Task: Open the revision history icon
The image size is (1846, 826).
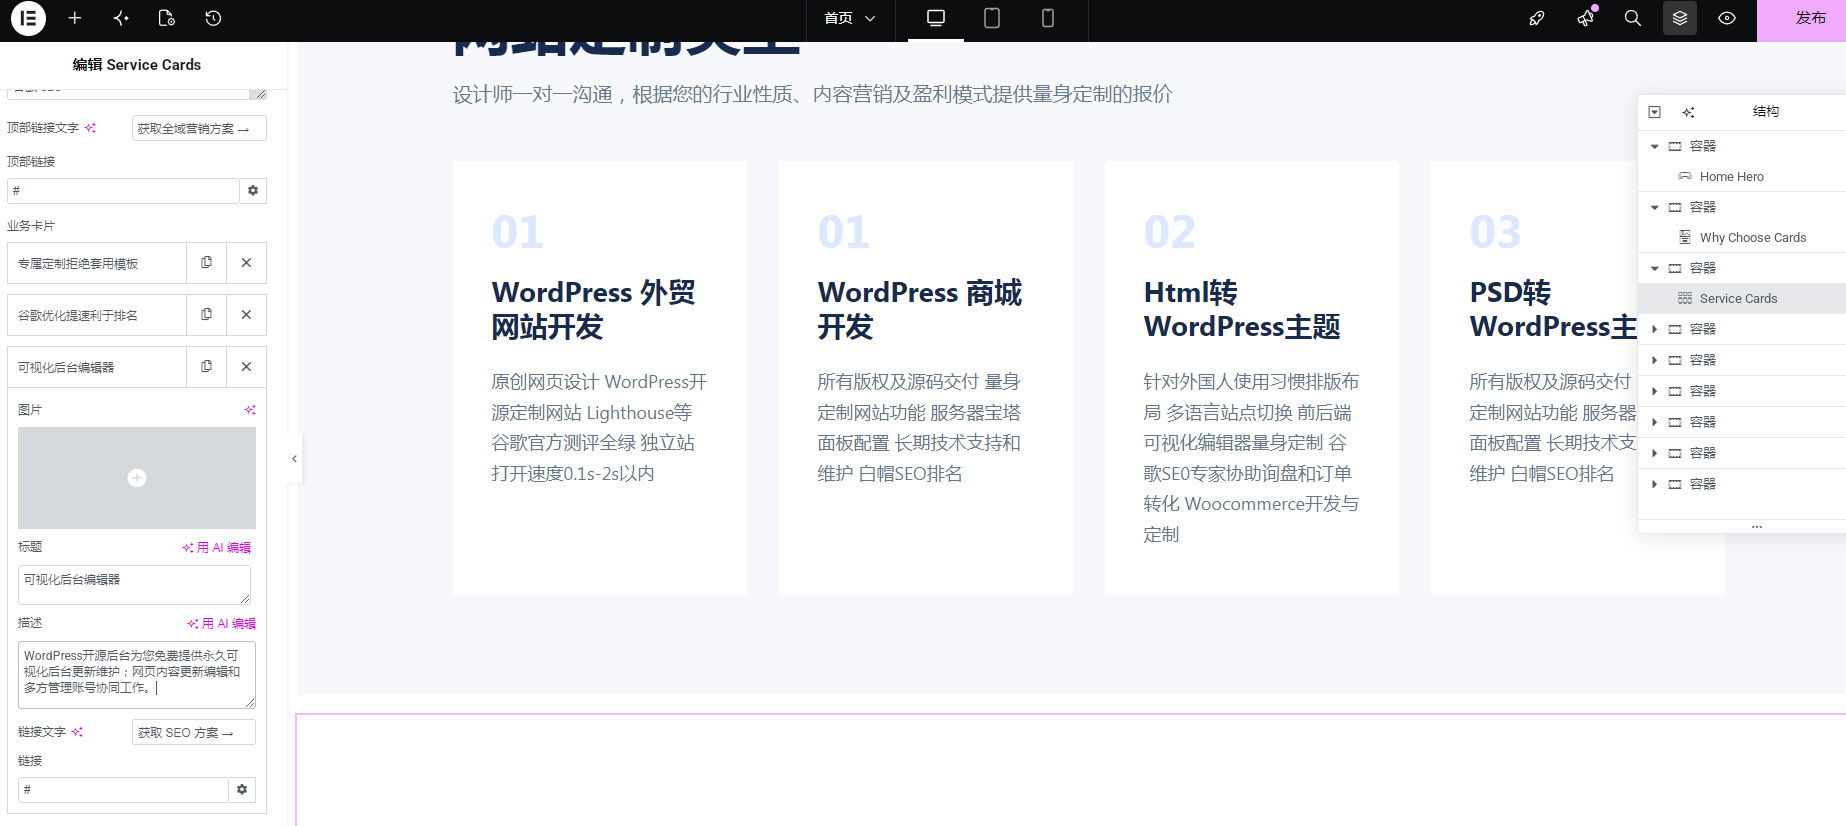Action: pos(213,18)
